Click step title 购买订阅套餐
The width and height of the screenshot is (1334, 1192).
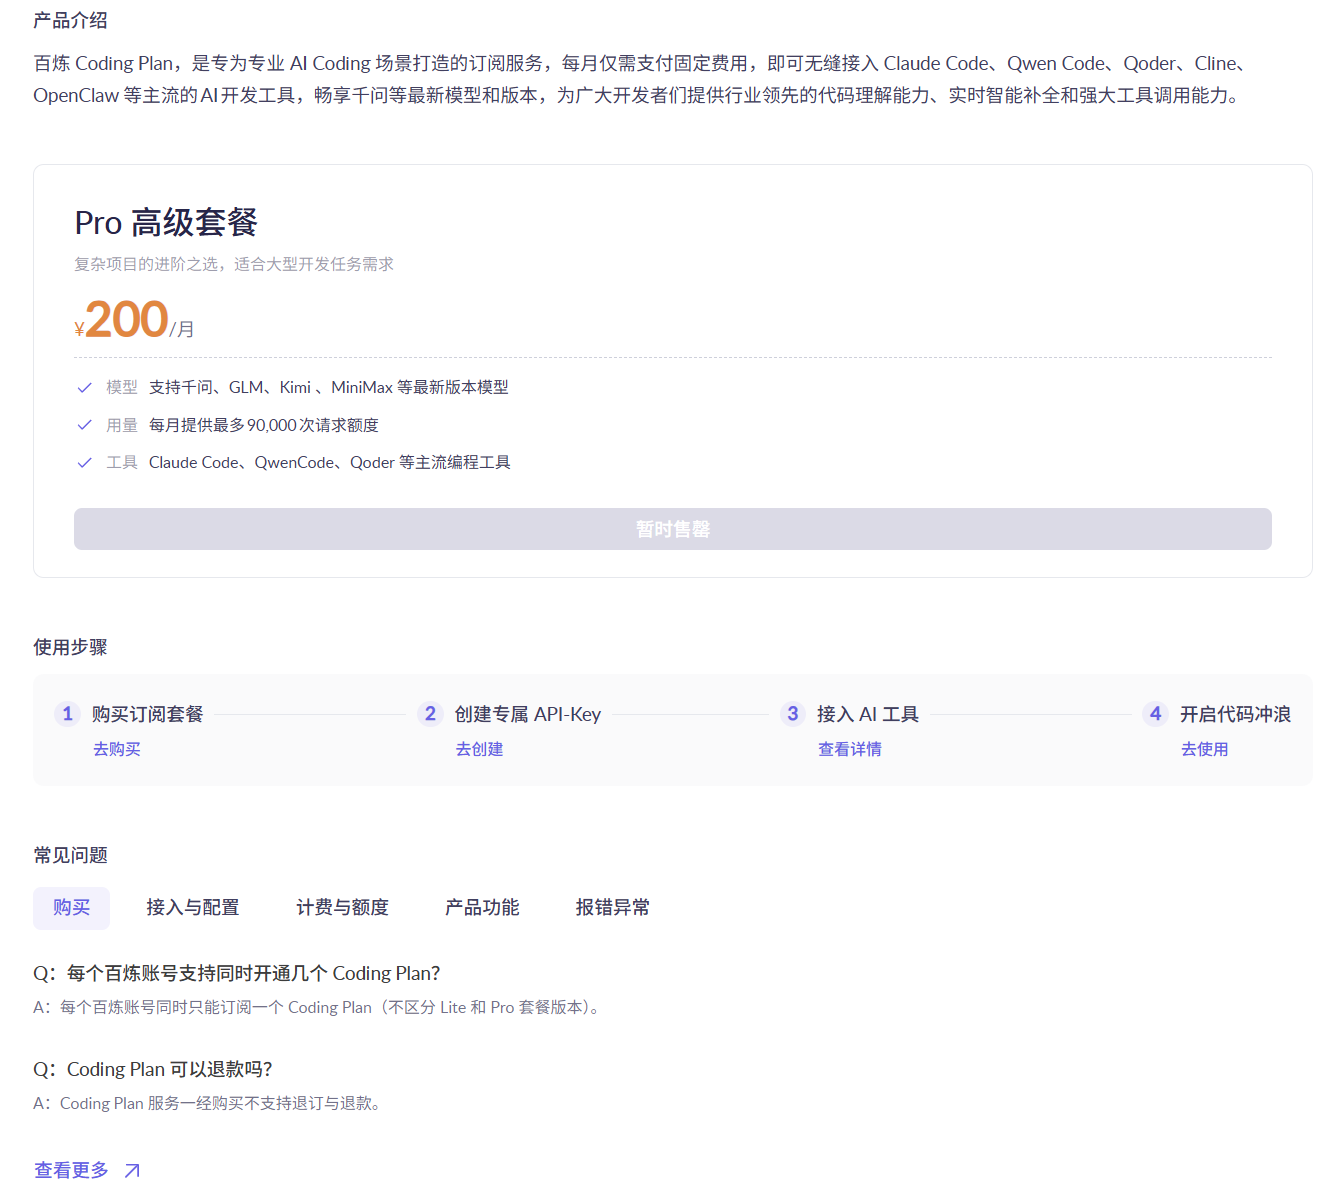point(148,714)
